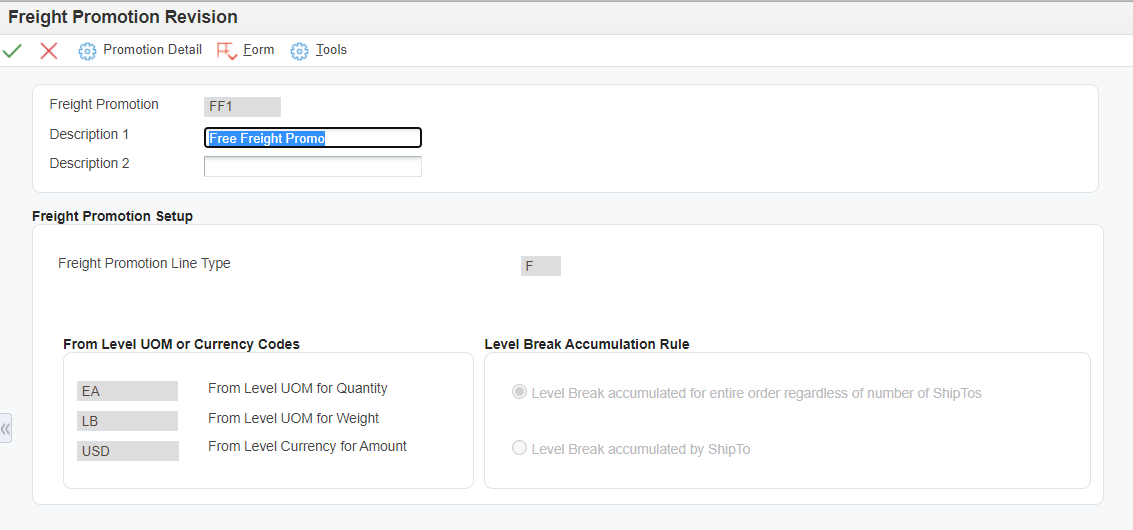Click the Form exit icon

coord(227,51)
